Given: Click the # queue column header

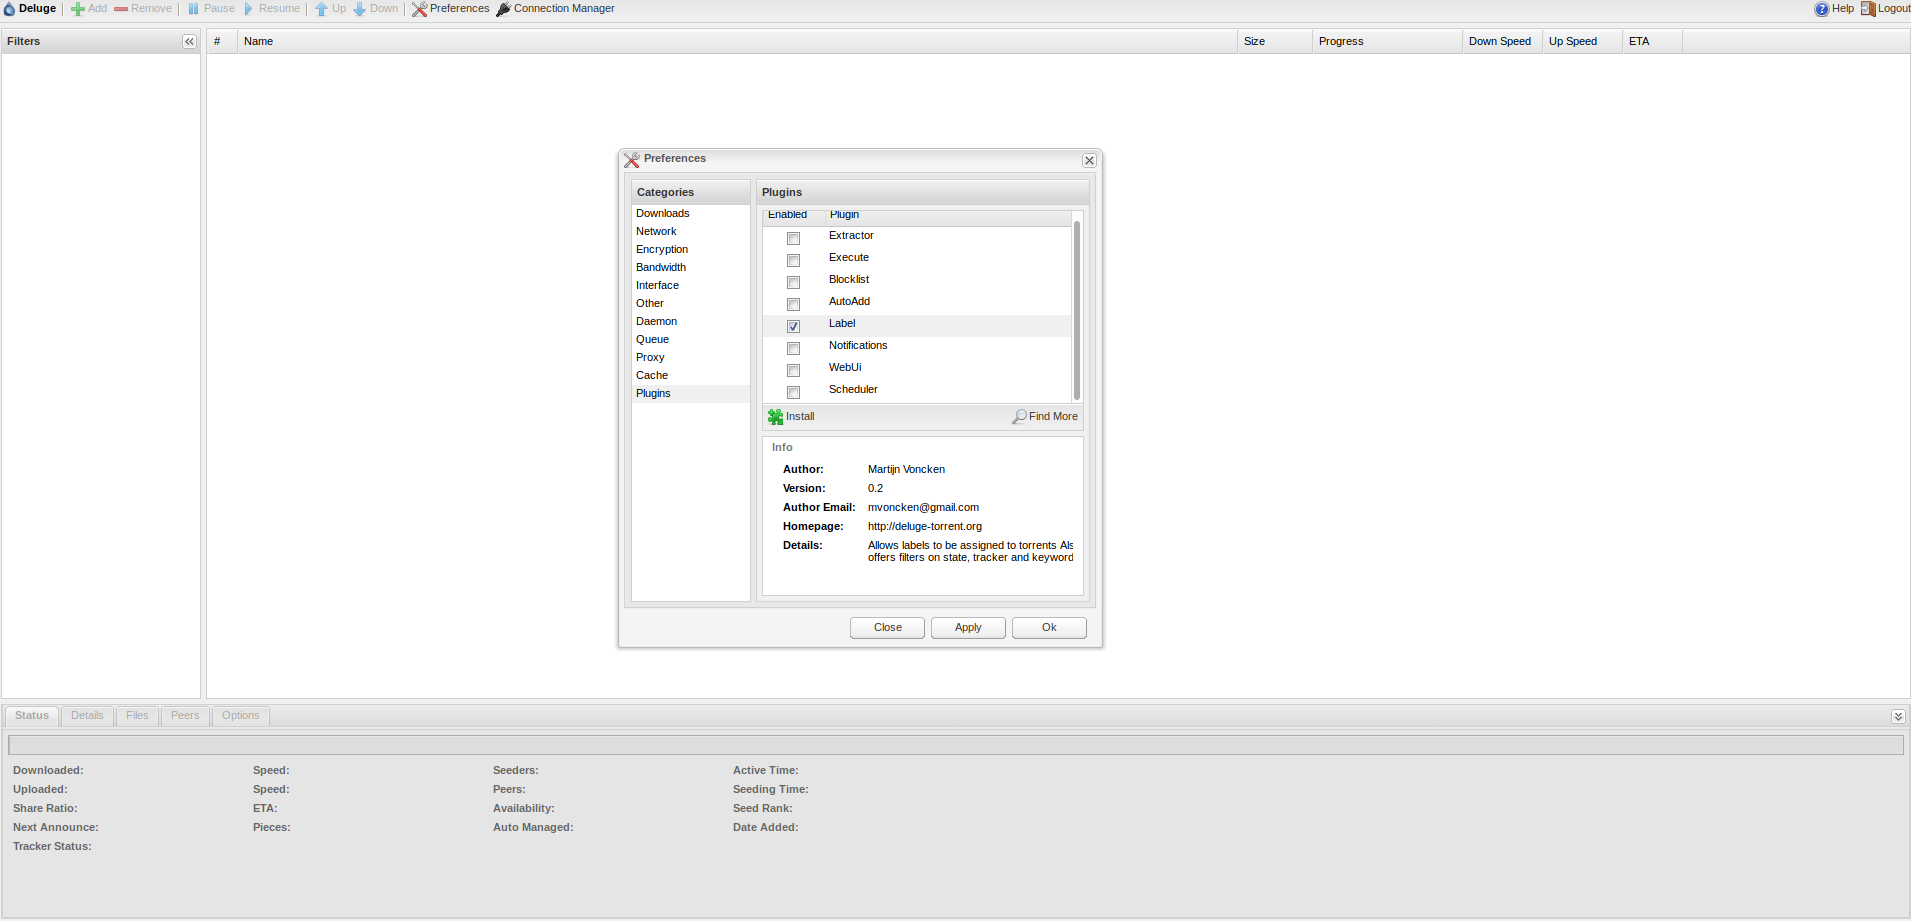Looking at the screenshot, I should (222, 41).
